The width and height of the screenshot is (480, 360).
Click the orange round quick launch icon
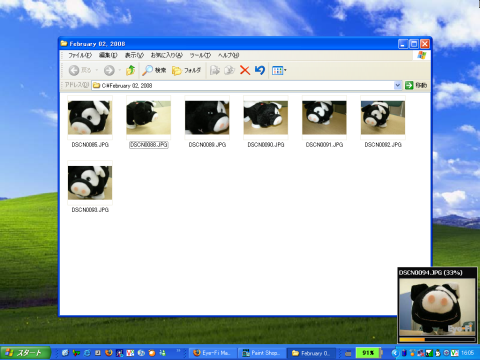pyautogui.click(x=152, y=353)
